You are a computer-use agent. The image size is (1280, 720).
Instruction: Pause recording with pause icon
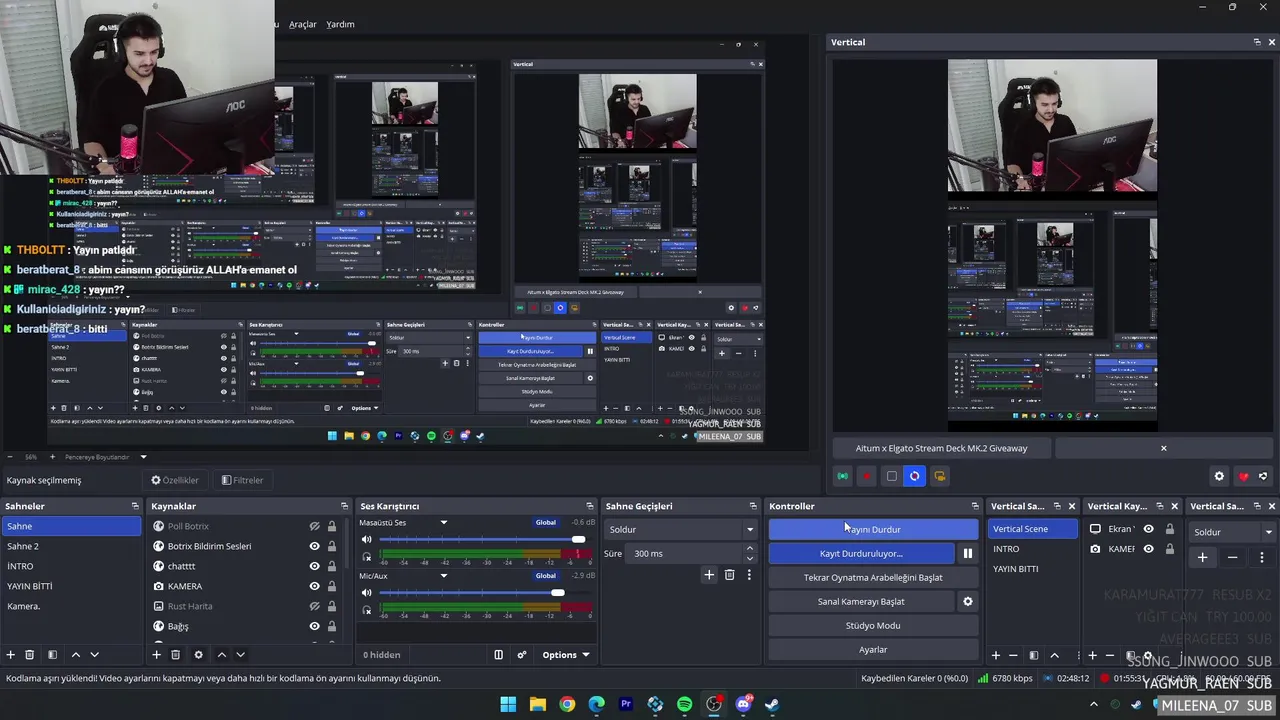(x=967, y=553)
